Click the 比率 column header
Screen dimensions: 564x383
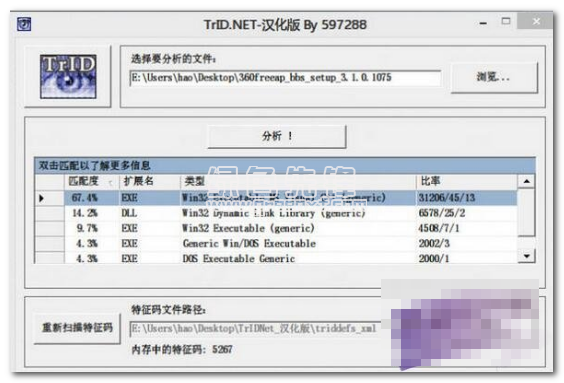click(x=467, y=181)
